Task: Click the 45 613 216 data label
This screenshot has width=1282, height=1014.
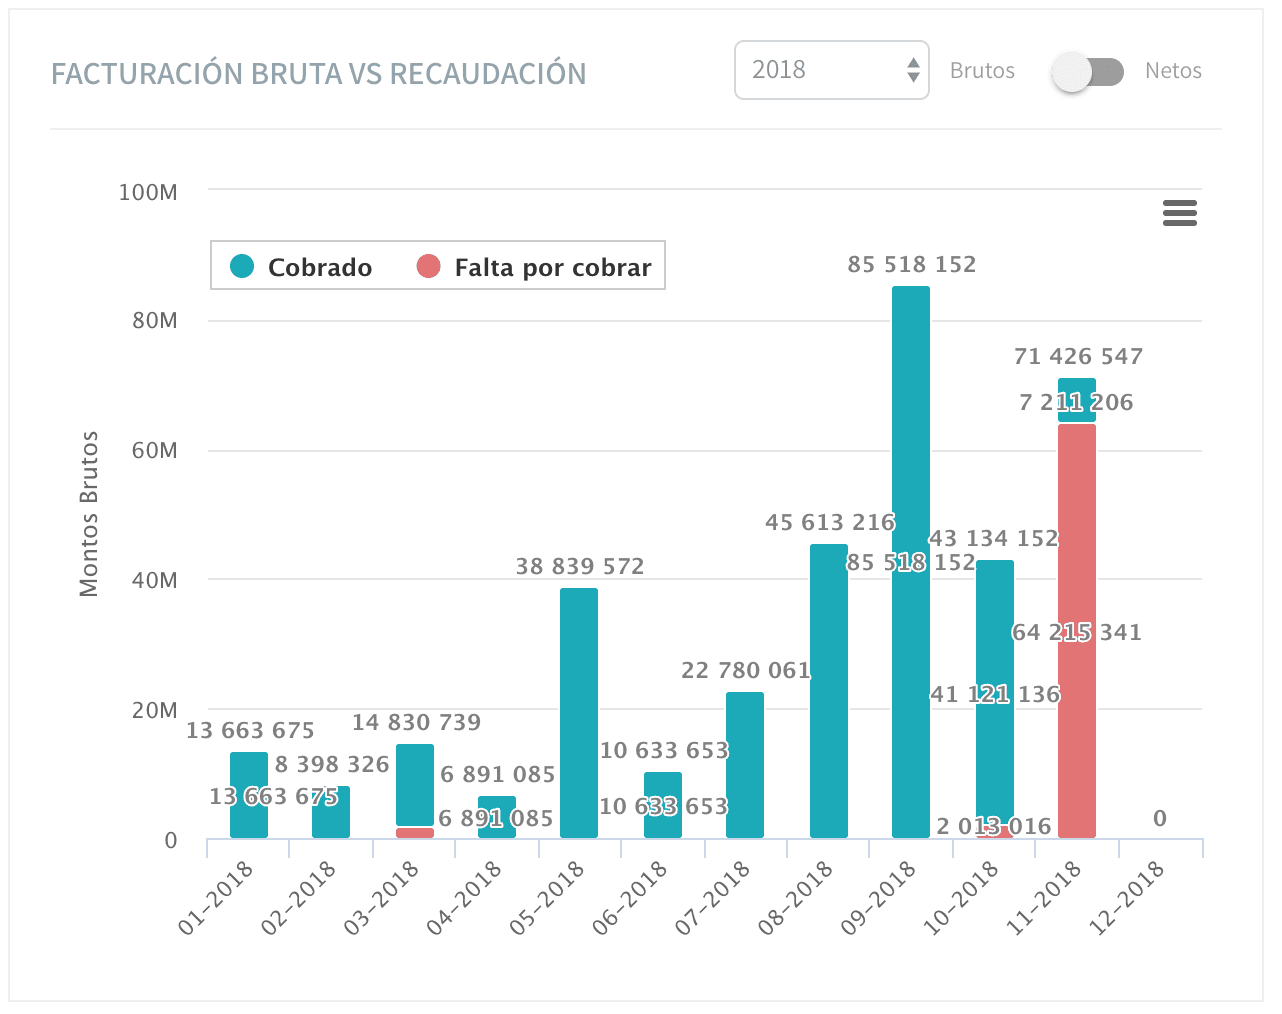Action: (x=830, y=522)
